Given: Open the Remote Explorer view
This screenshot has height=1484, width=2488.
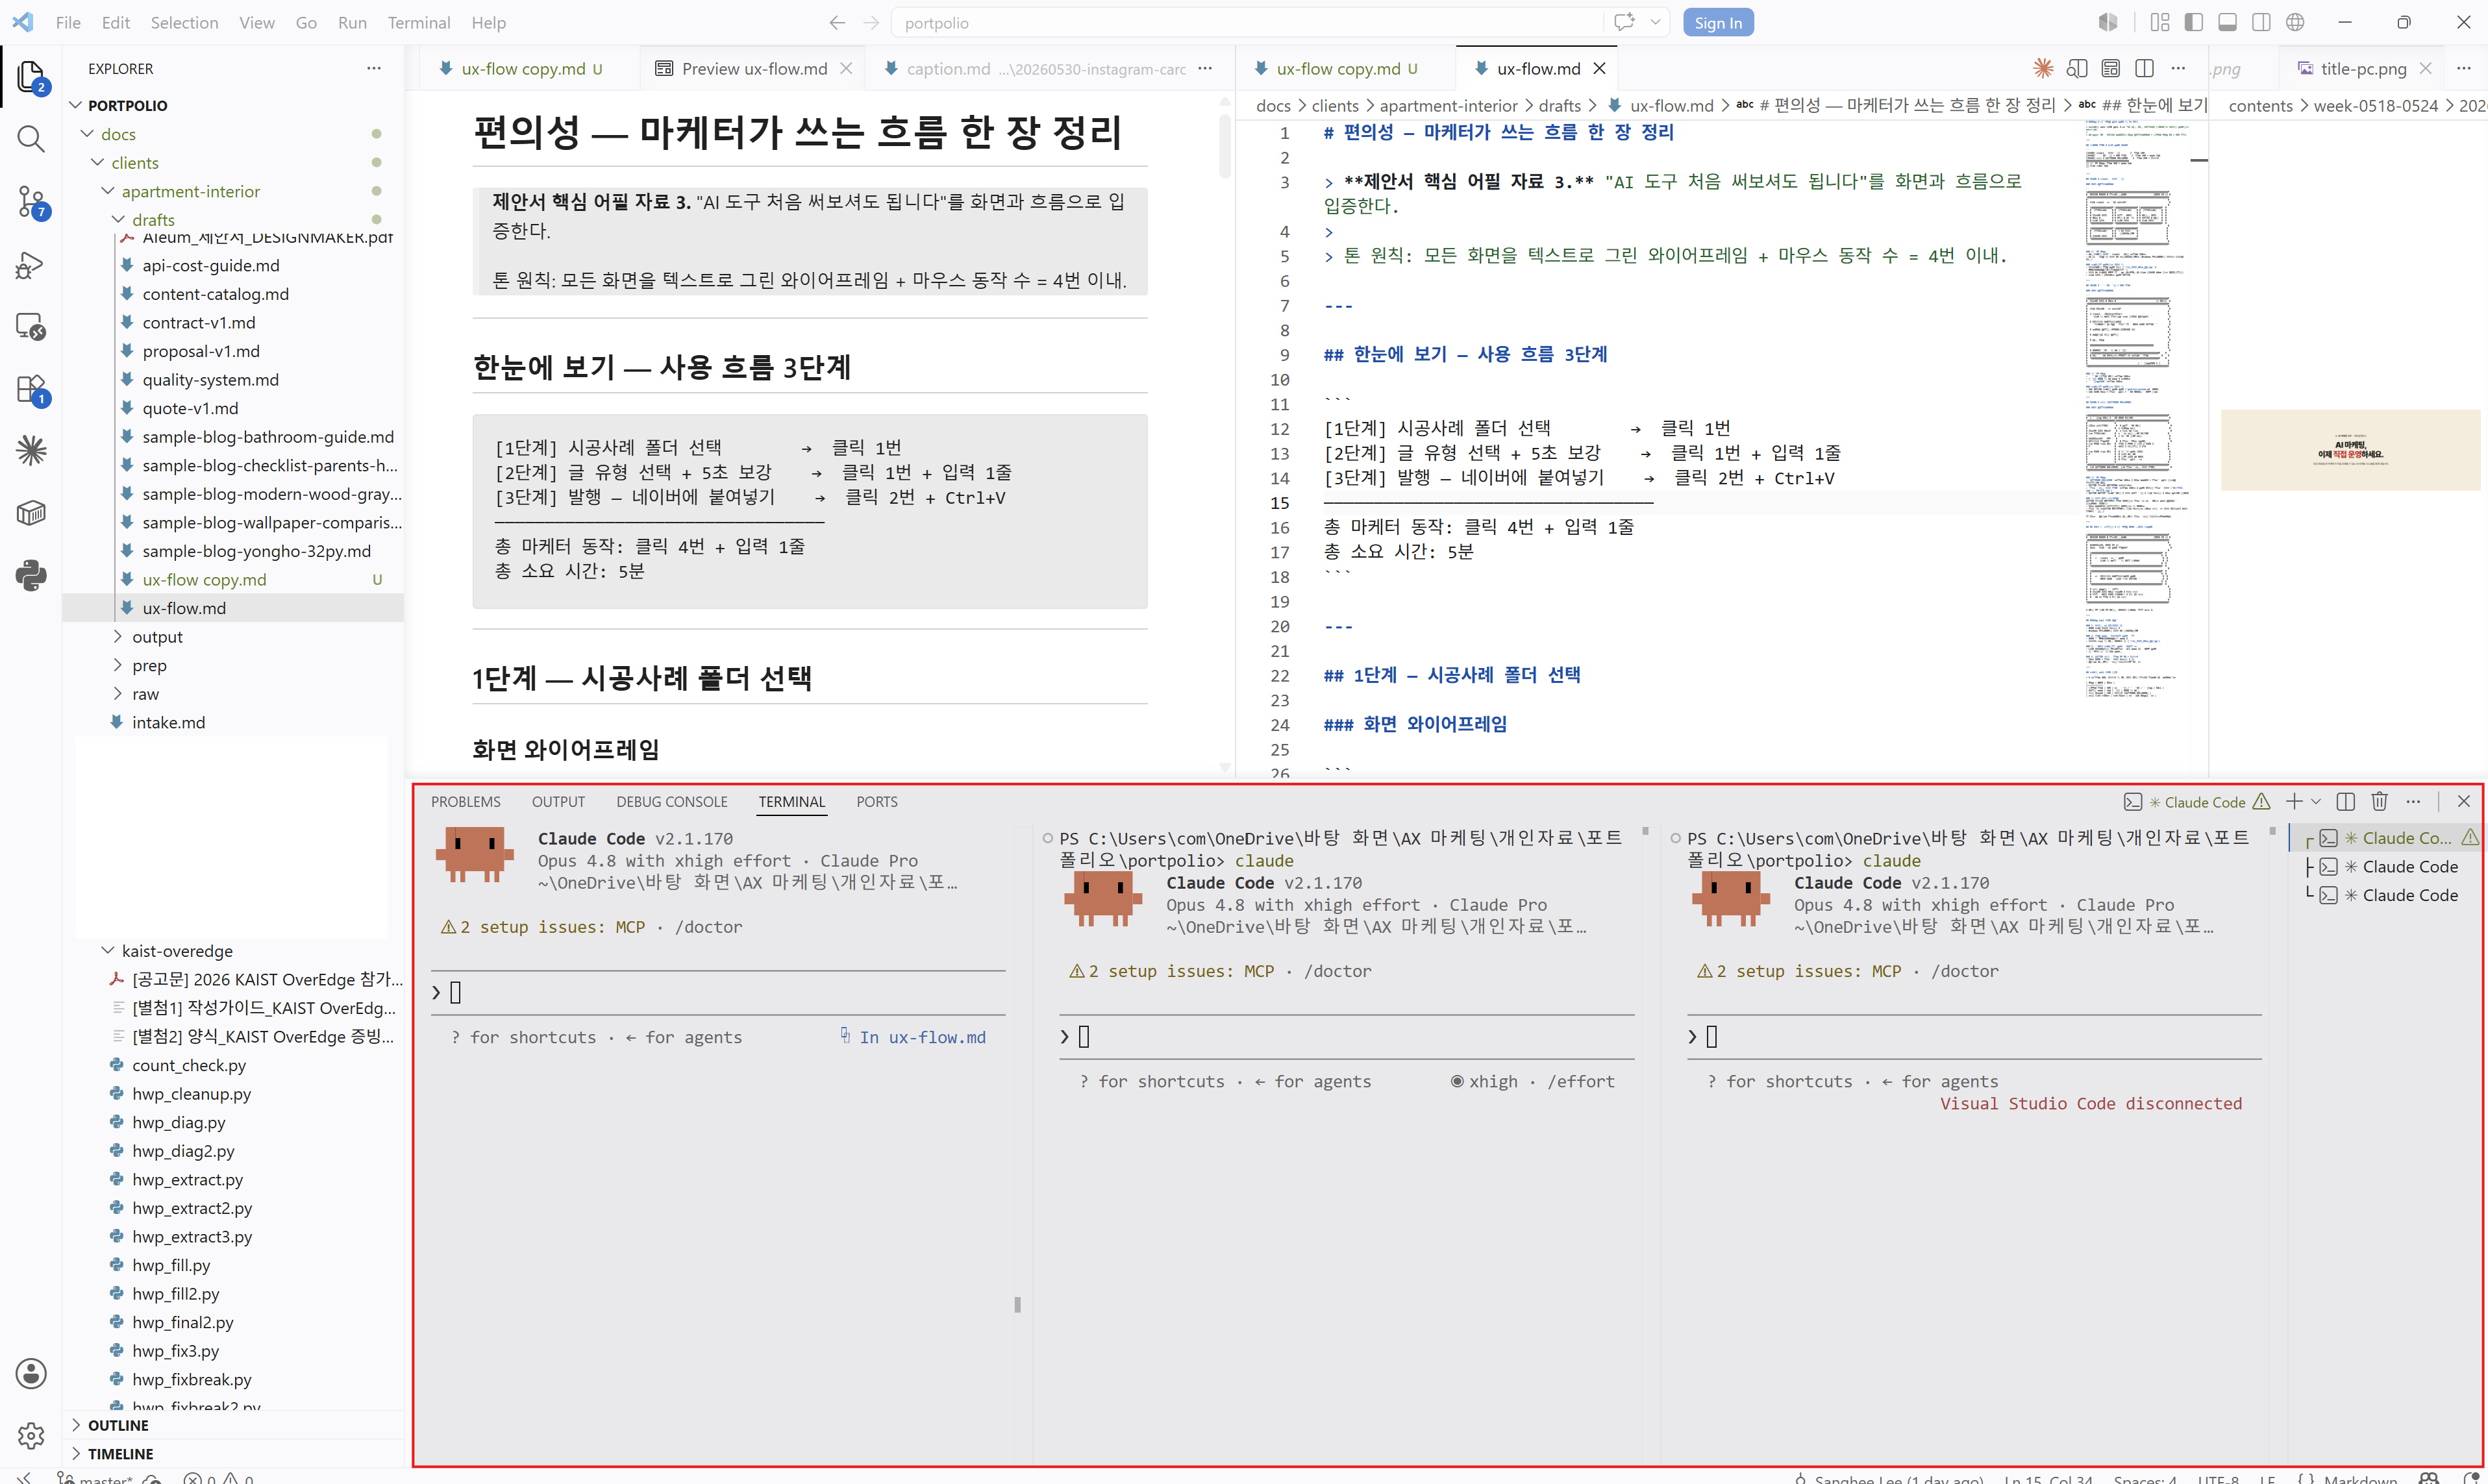Looking at the screenshot, I should 31,326.
